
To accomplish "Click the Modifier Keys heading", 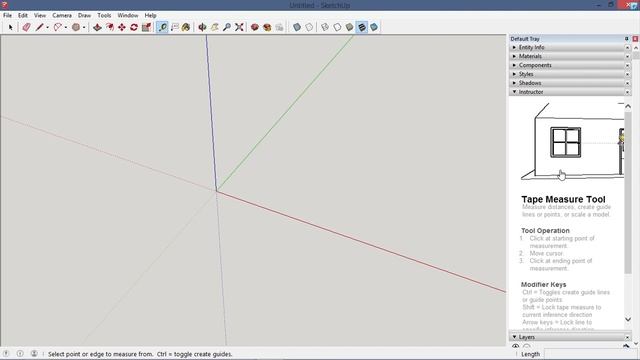I will pyautogui.click(x=544, y=284).
